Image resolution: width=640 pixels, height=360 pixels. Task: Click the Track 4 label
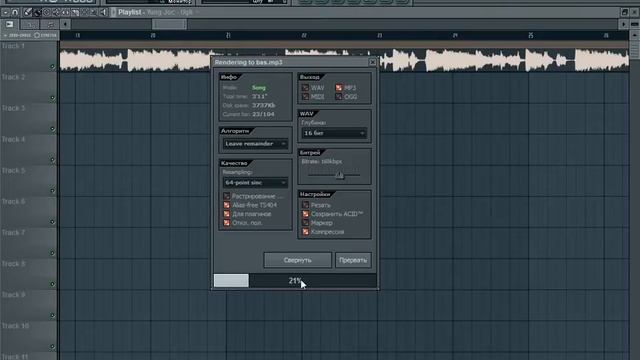tap(13, 140)
